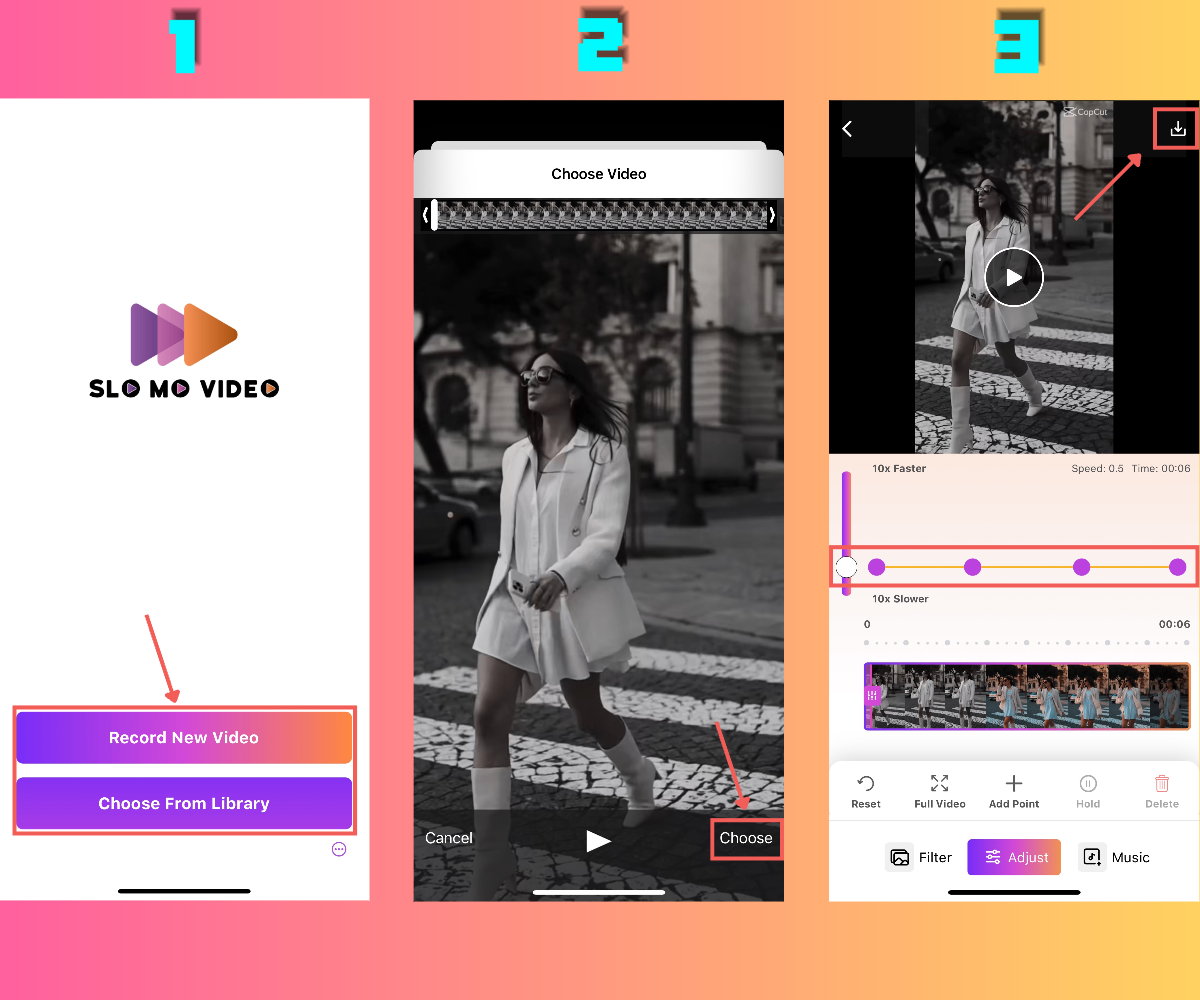Tap Cancel in Choose Video screen
Viewport: 1200px width, 1000px height.
click(x=449, y=838)
